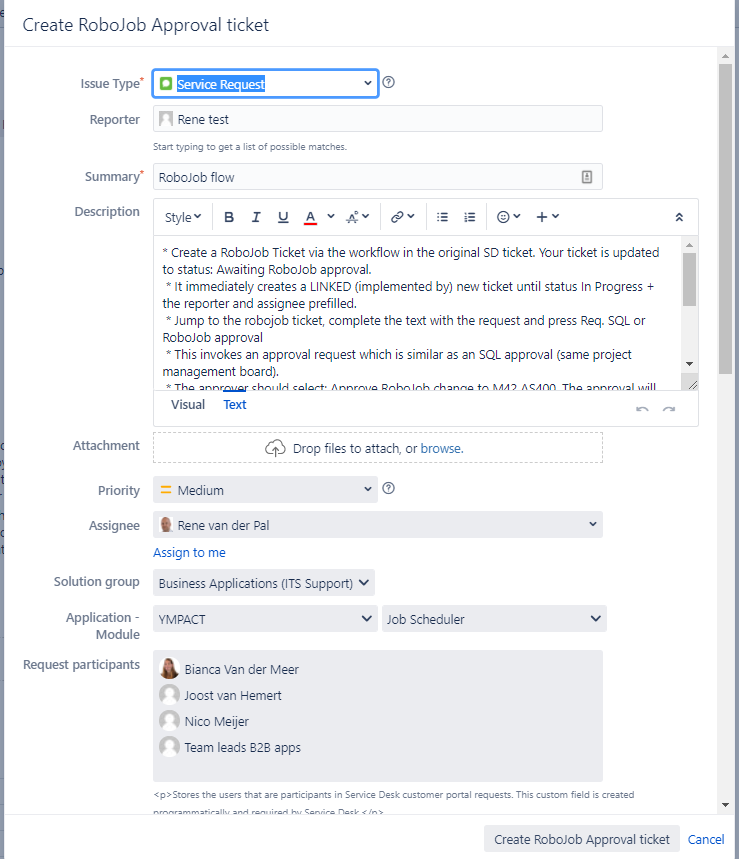The width and height of the screenshot is (739, 859).
Task: Switch to the Text editor tab
Action: 235,404
